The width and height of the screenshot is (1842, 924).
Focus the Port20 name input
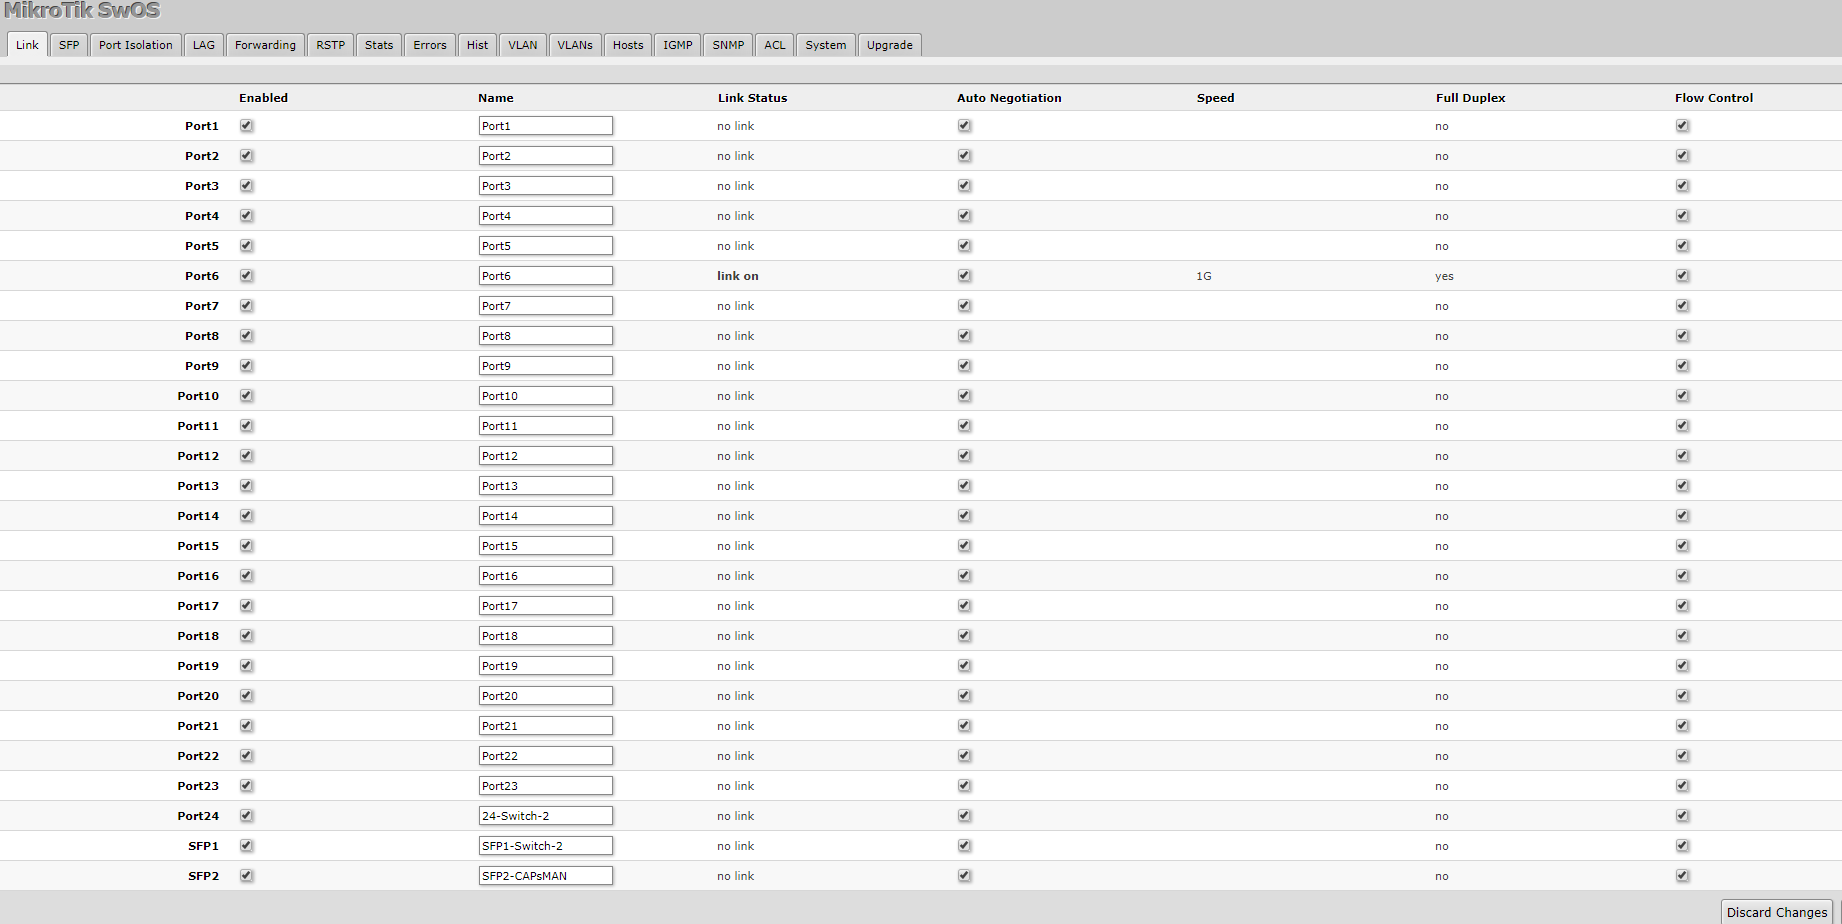[546, 696]
